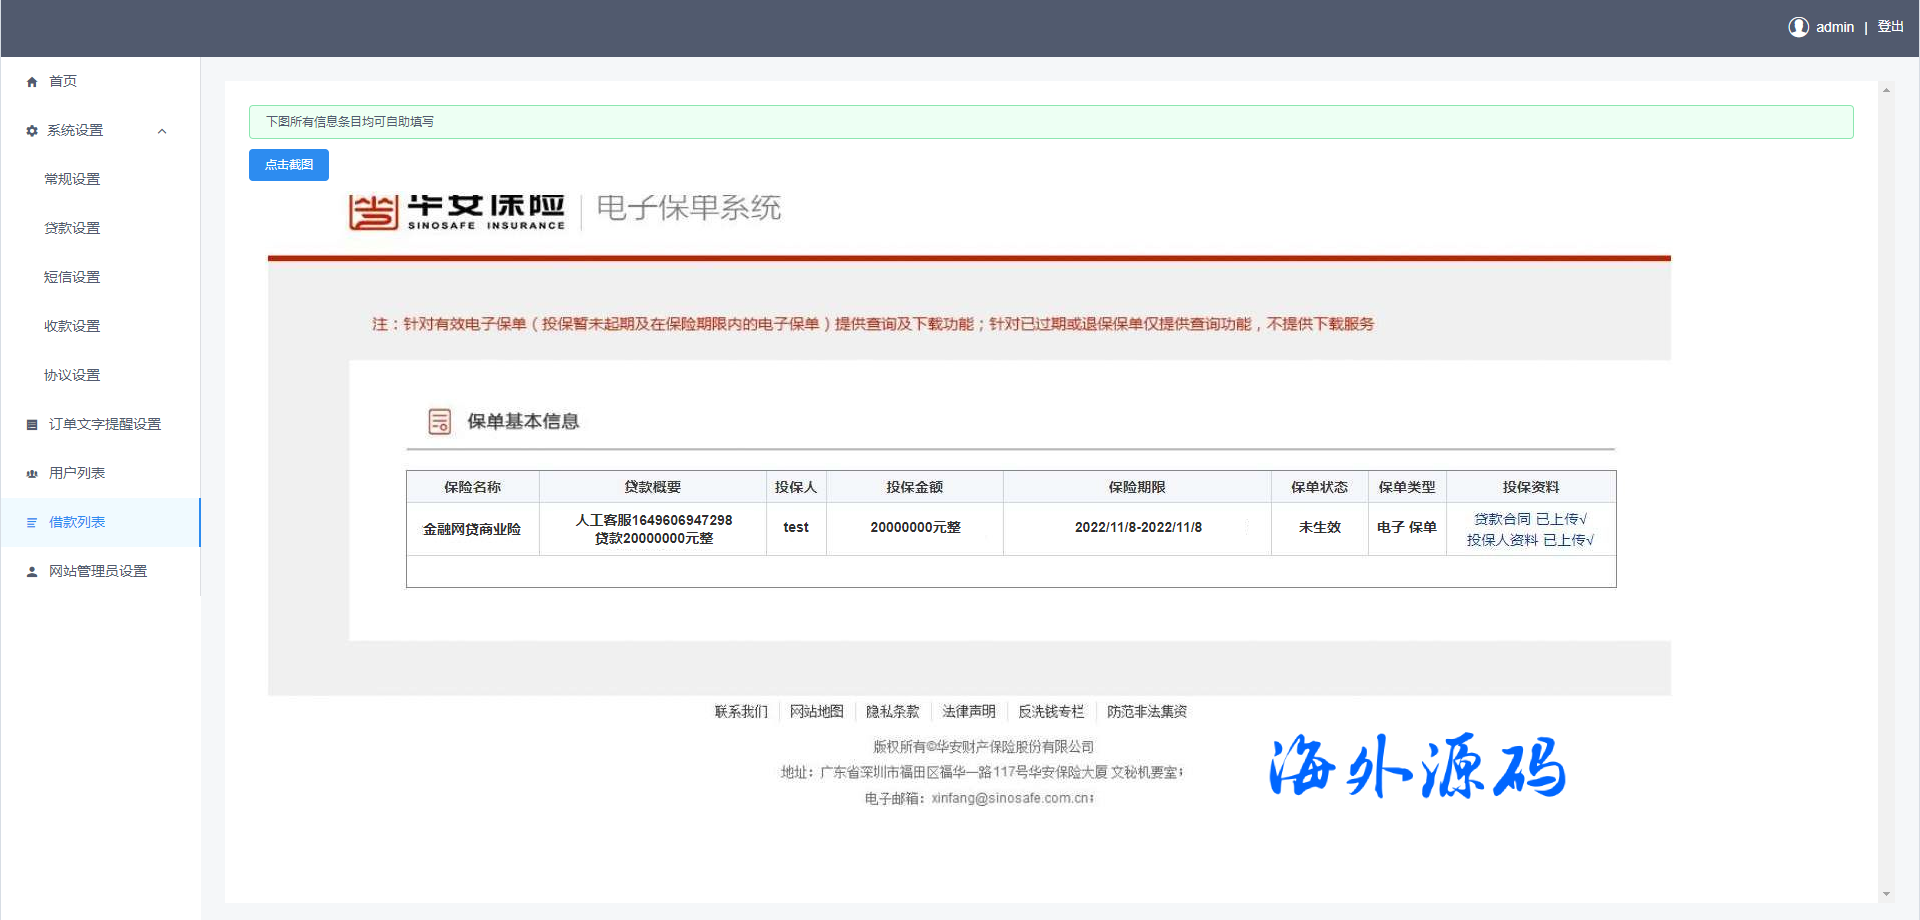1920x920 pixels.
Task: Click the website admin person icon
Action: point(32,572)
